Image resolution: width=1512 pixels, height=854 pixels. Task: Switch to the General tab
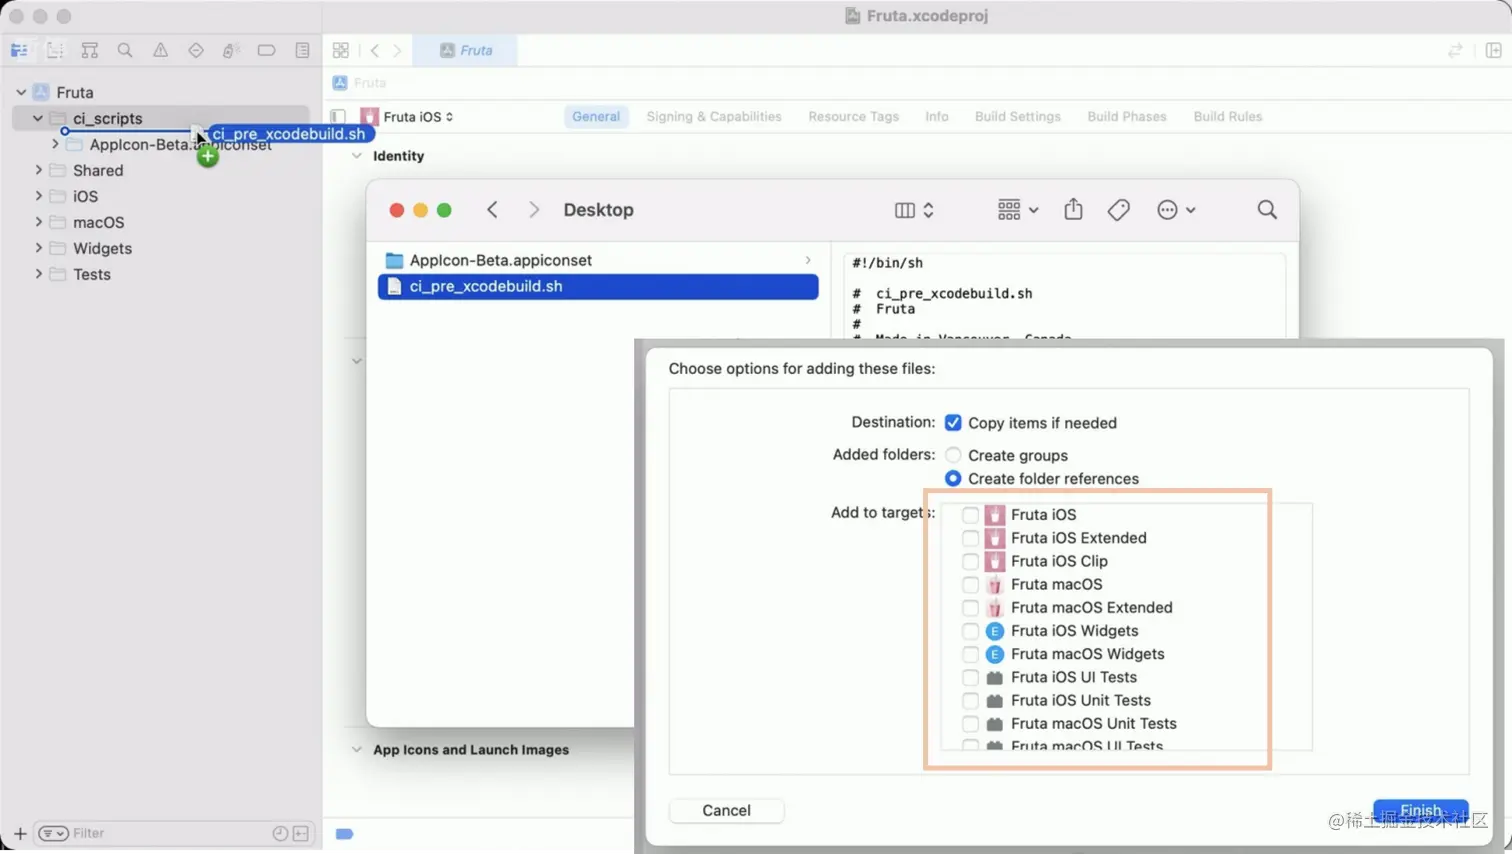(x=596, y=117)
